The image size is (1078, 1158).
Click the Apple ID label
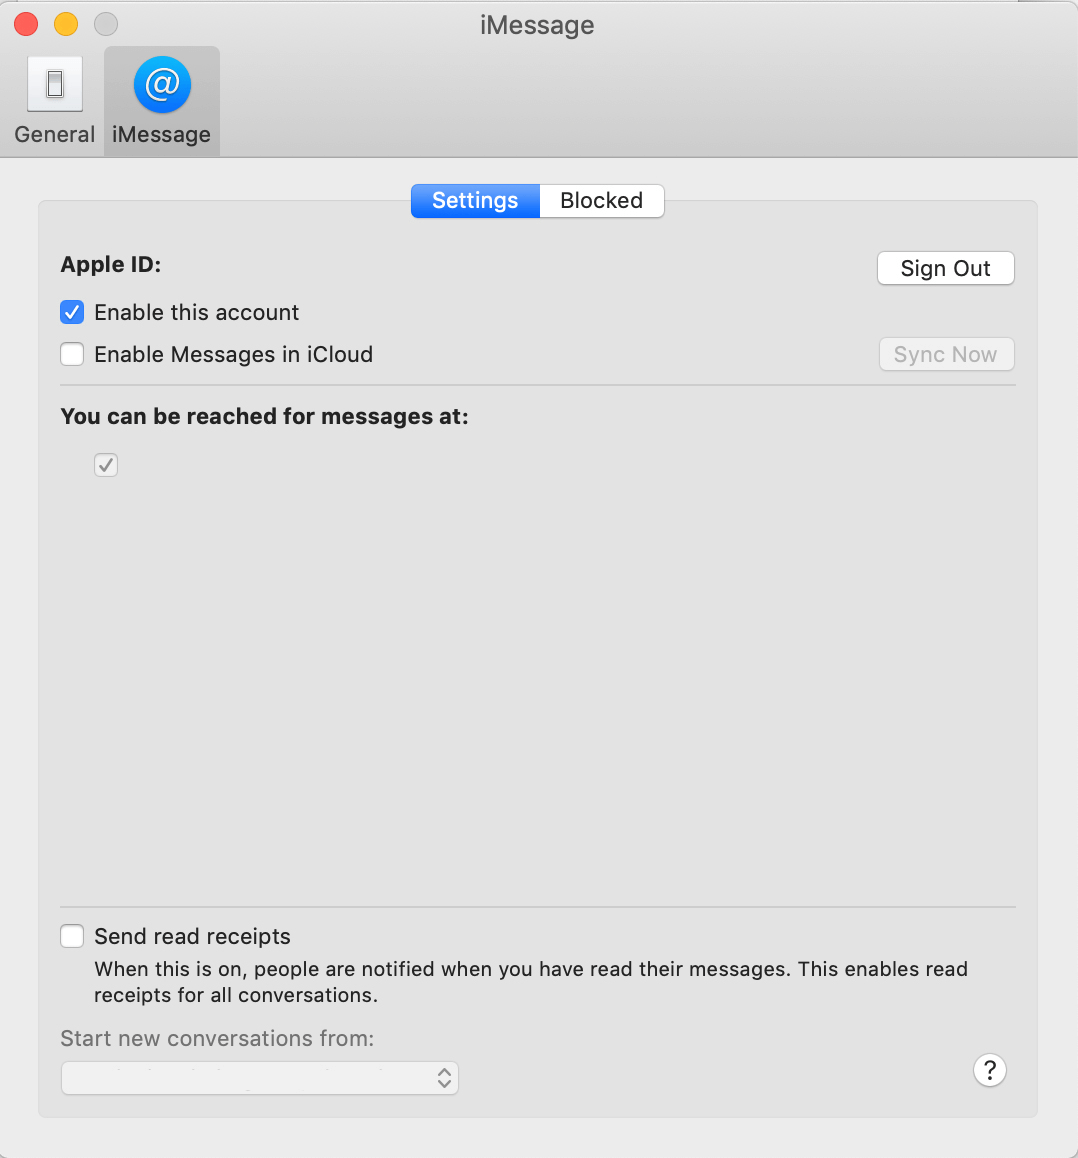(111, 264)
